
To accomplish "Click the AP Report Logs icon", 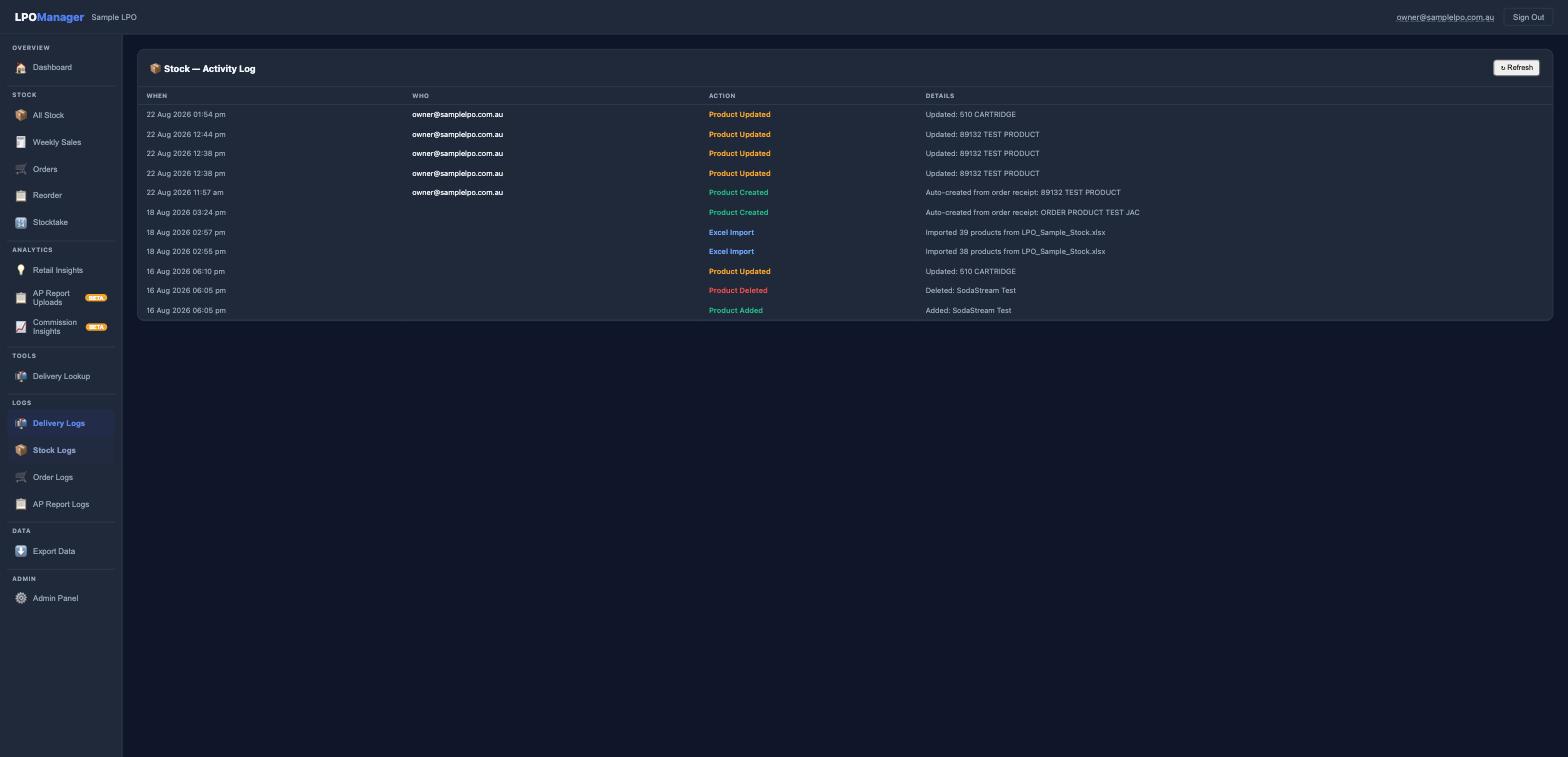I will click(21, 505).
